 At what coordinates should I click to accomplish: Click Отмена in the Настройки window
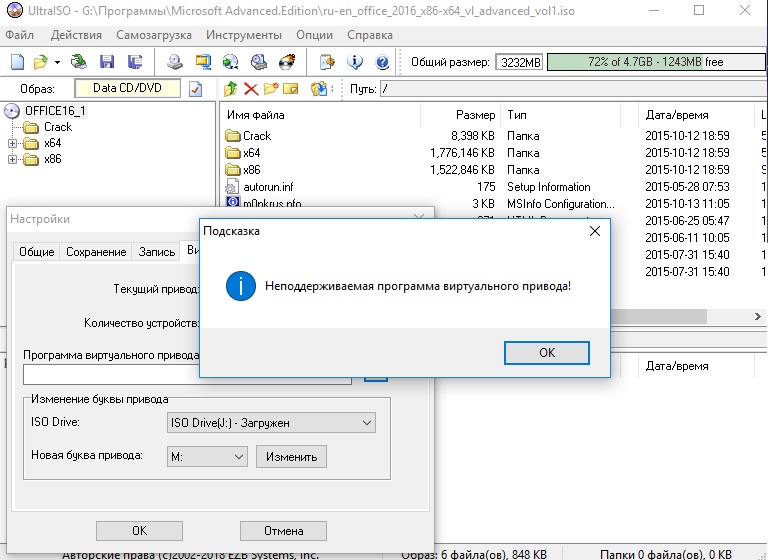284,531
